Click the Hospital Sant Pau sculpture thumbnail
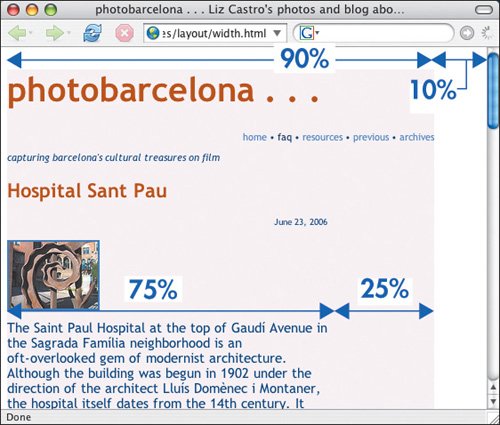 [53, 275]
